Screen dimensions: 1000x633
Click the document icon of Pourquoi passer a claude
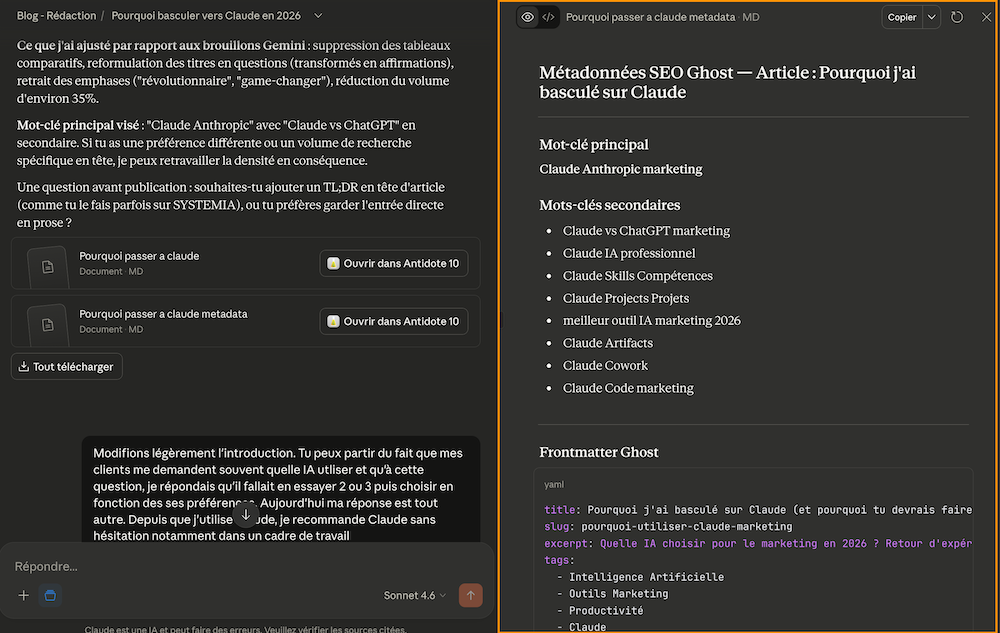coord(48,266)
